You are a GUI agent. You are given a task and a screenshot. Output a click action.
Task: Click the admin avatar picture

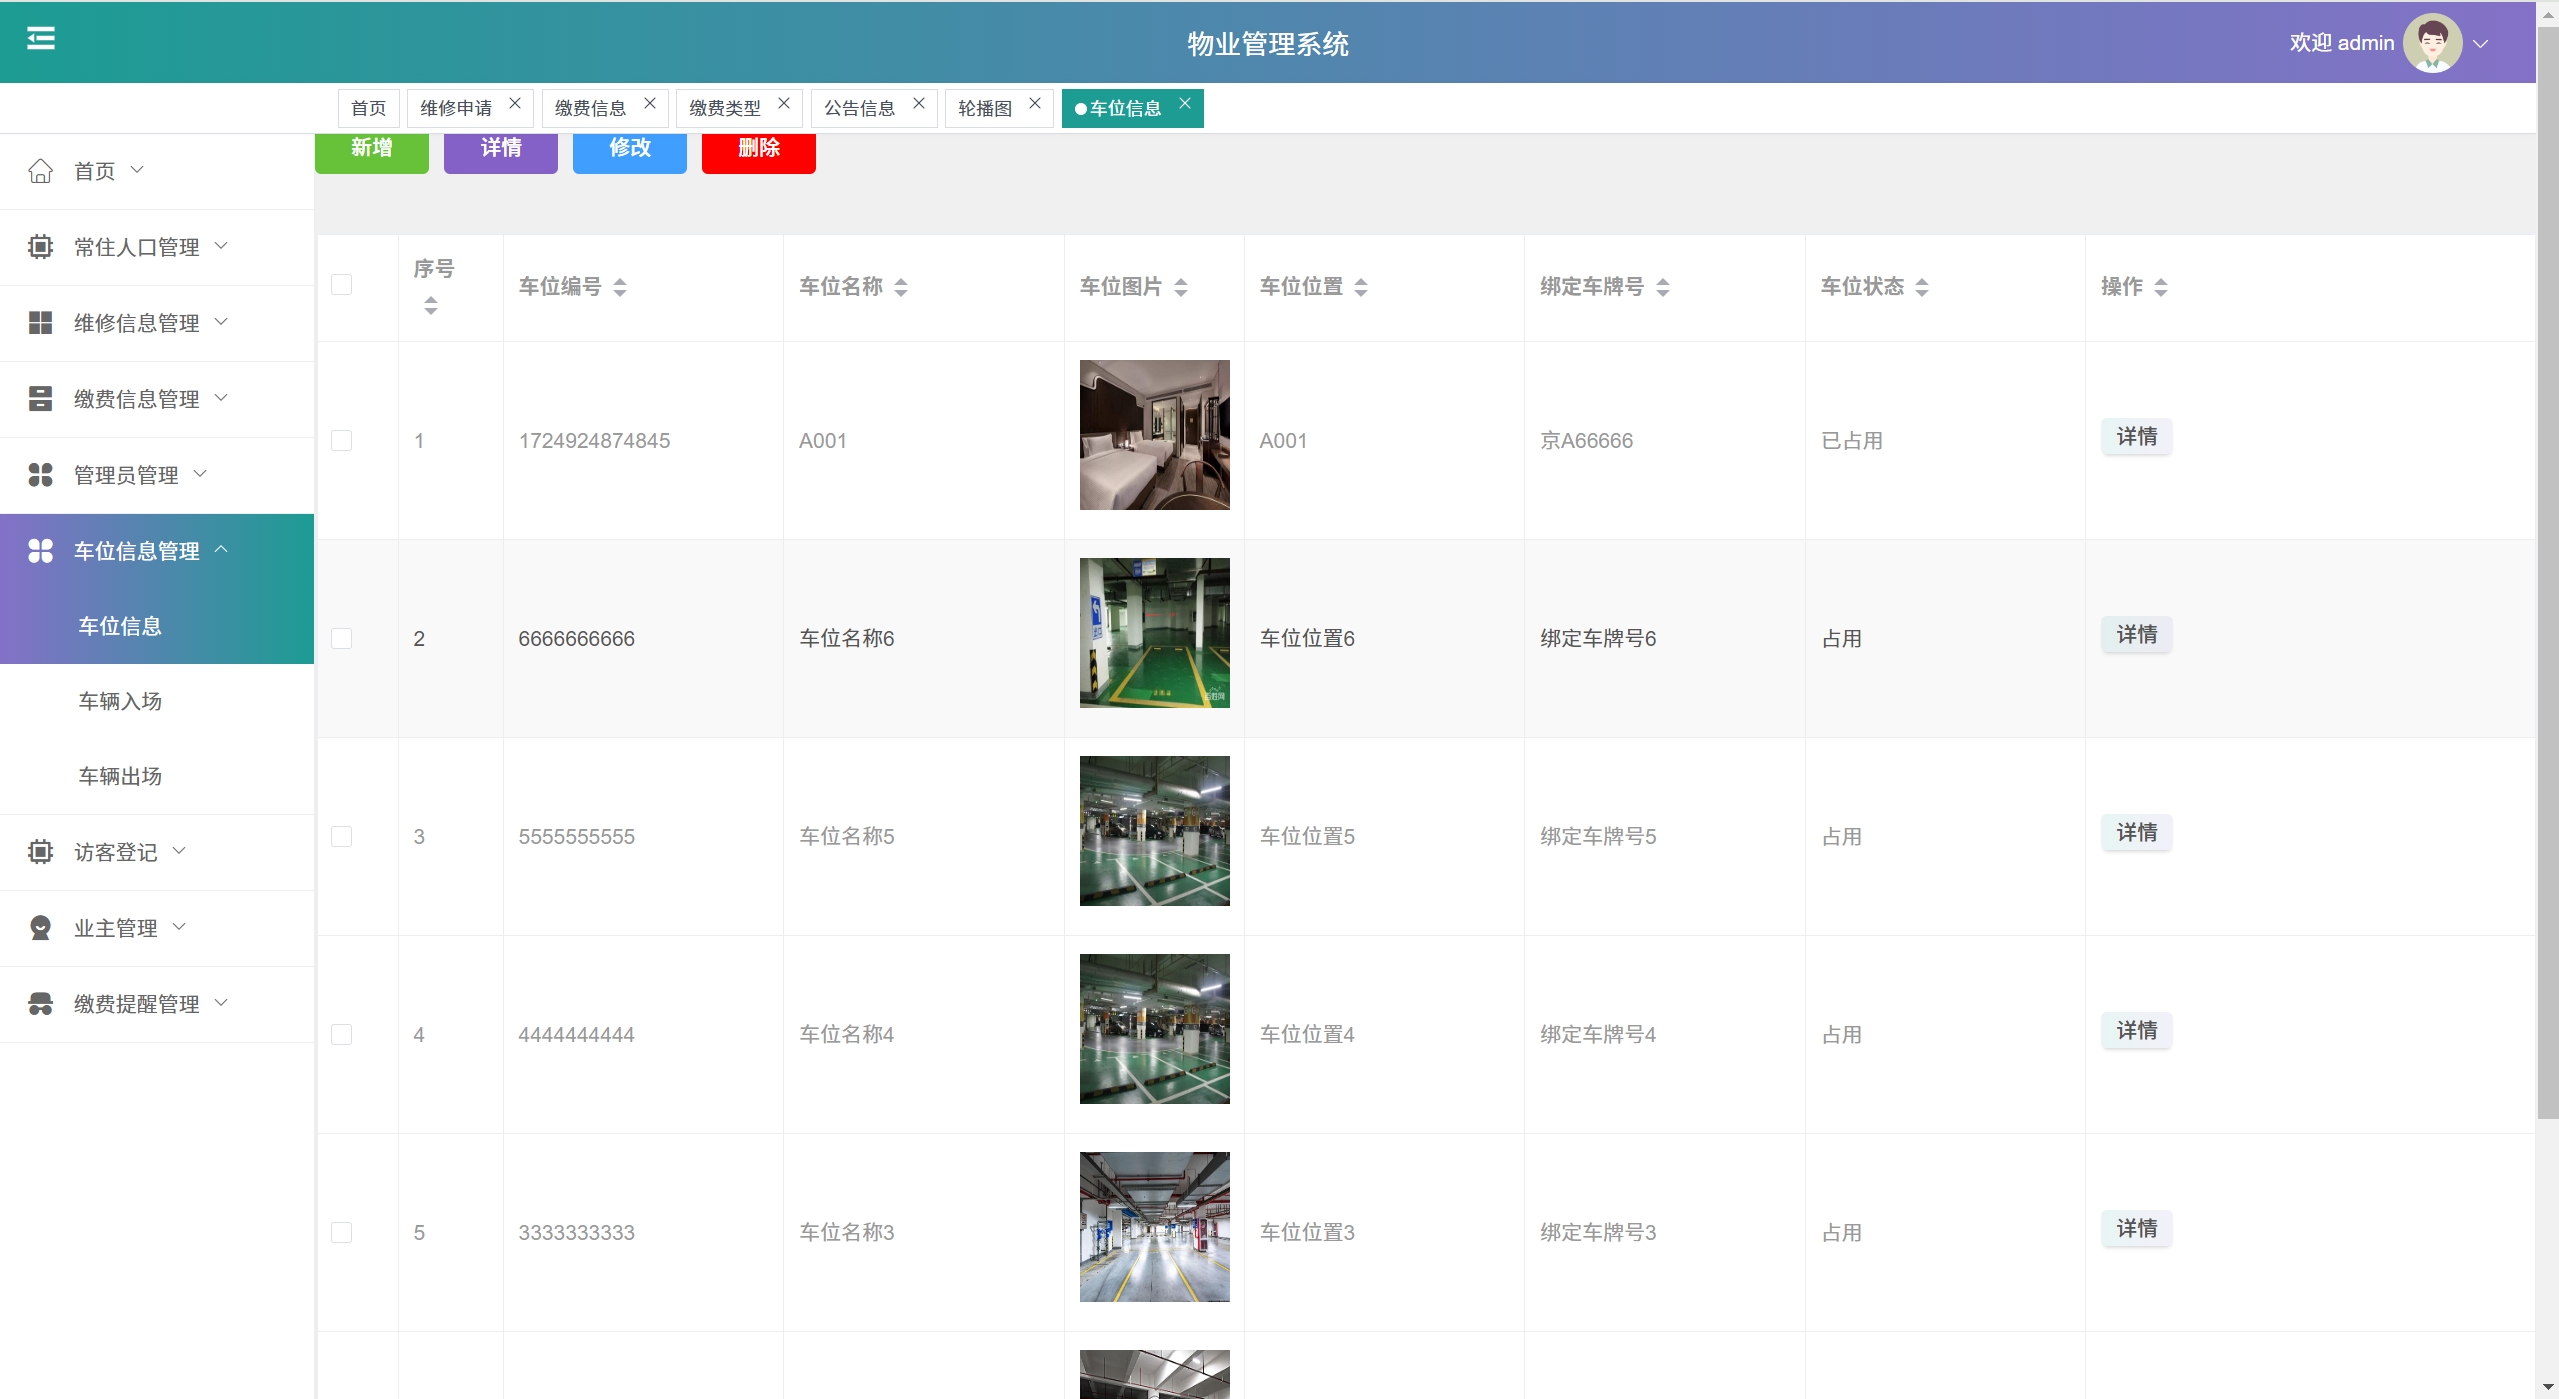coord(2432,43)
